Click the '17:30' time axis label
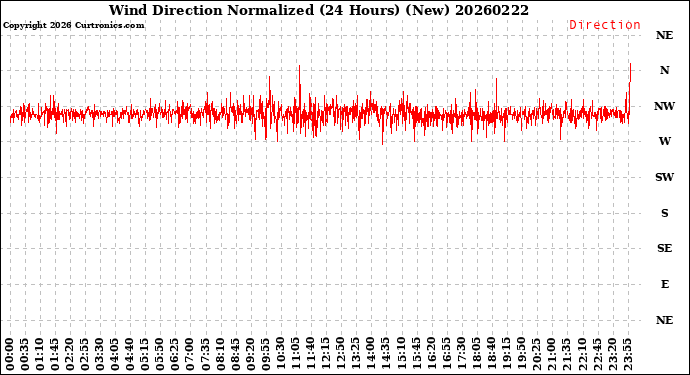This screenshot has height=375, width=690. (x=461, y=354)
